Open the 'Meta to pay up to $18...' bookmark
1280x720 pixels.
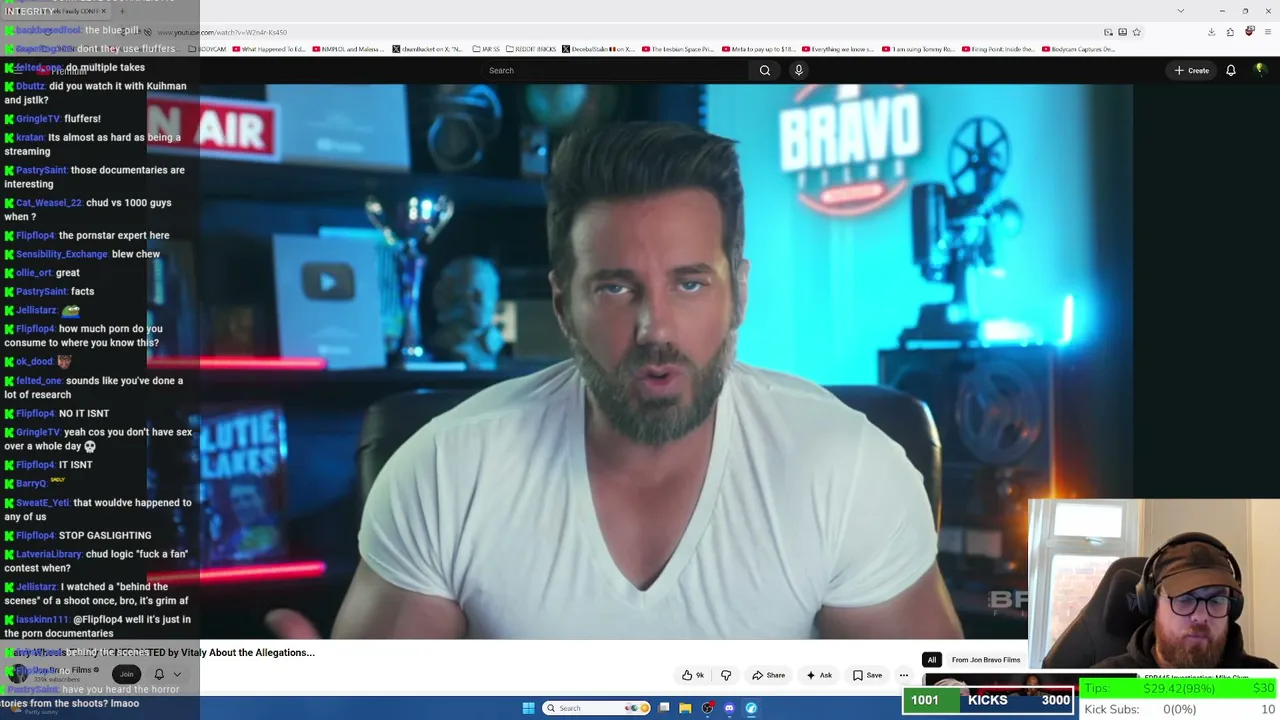757,49
